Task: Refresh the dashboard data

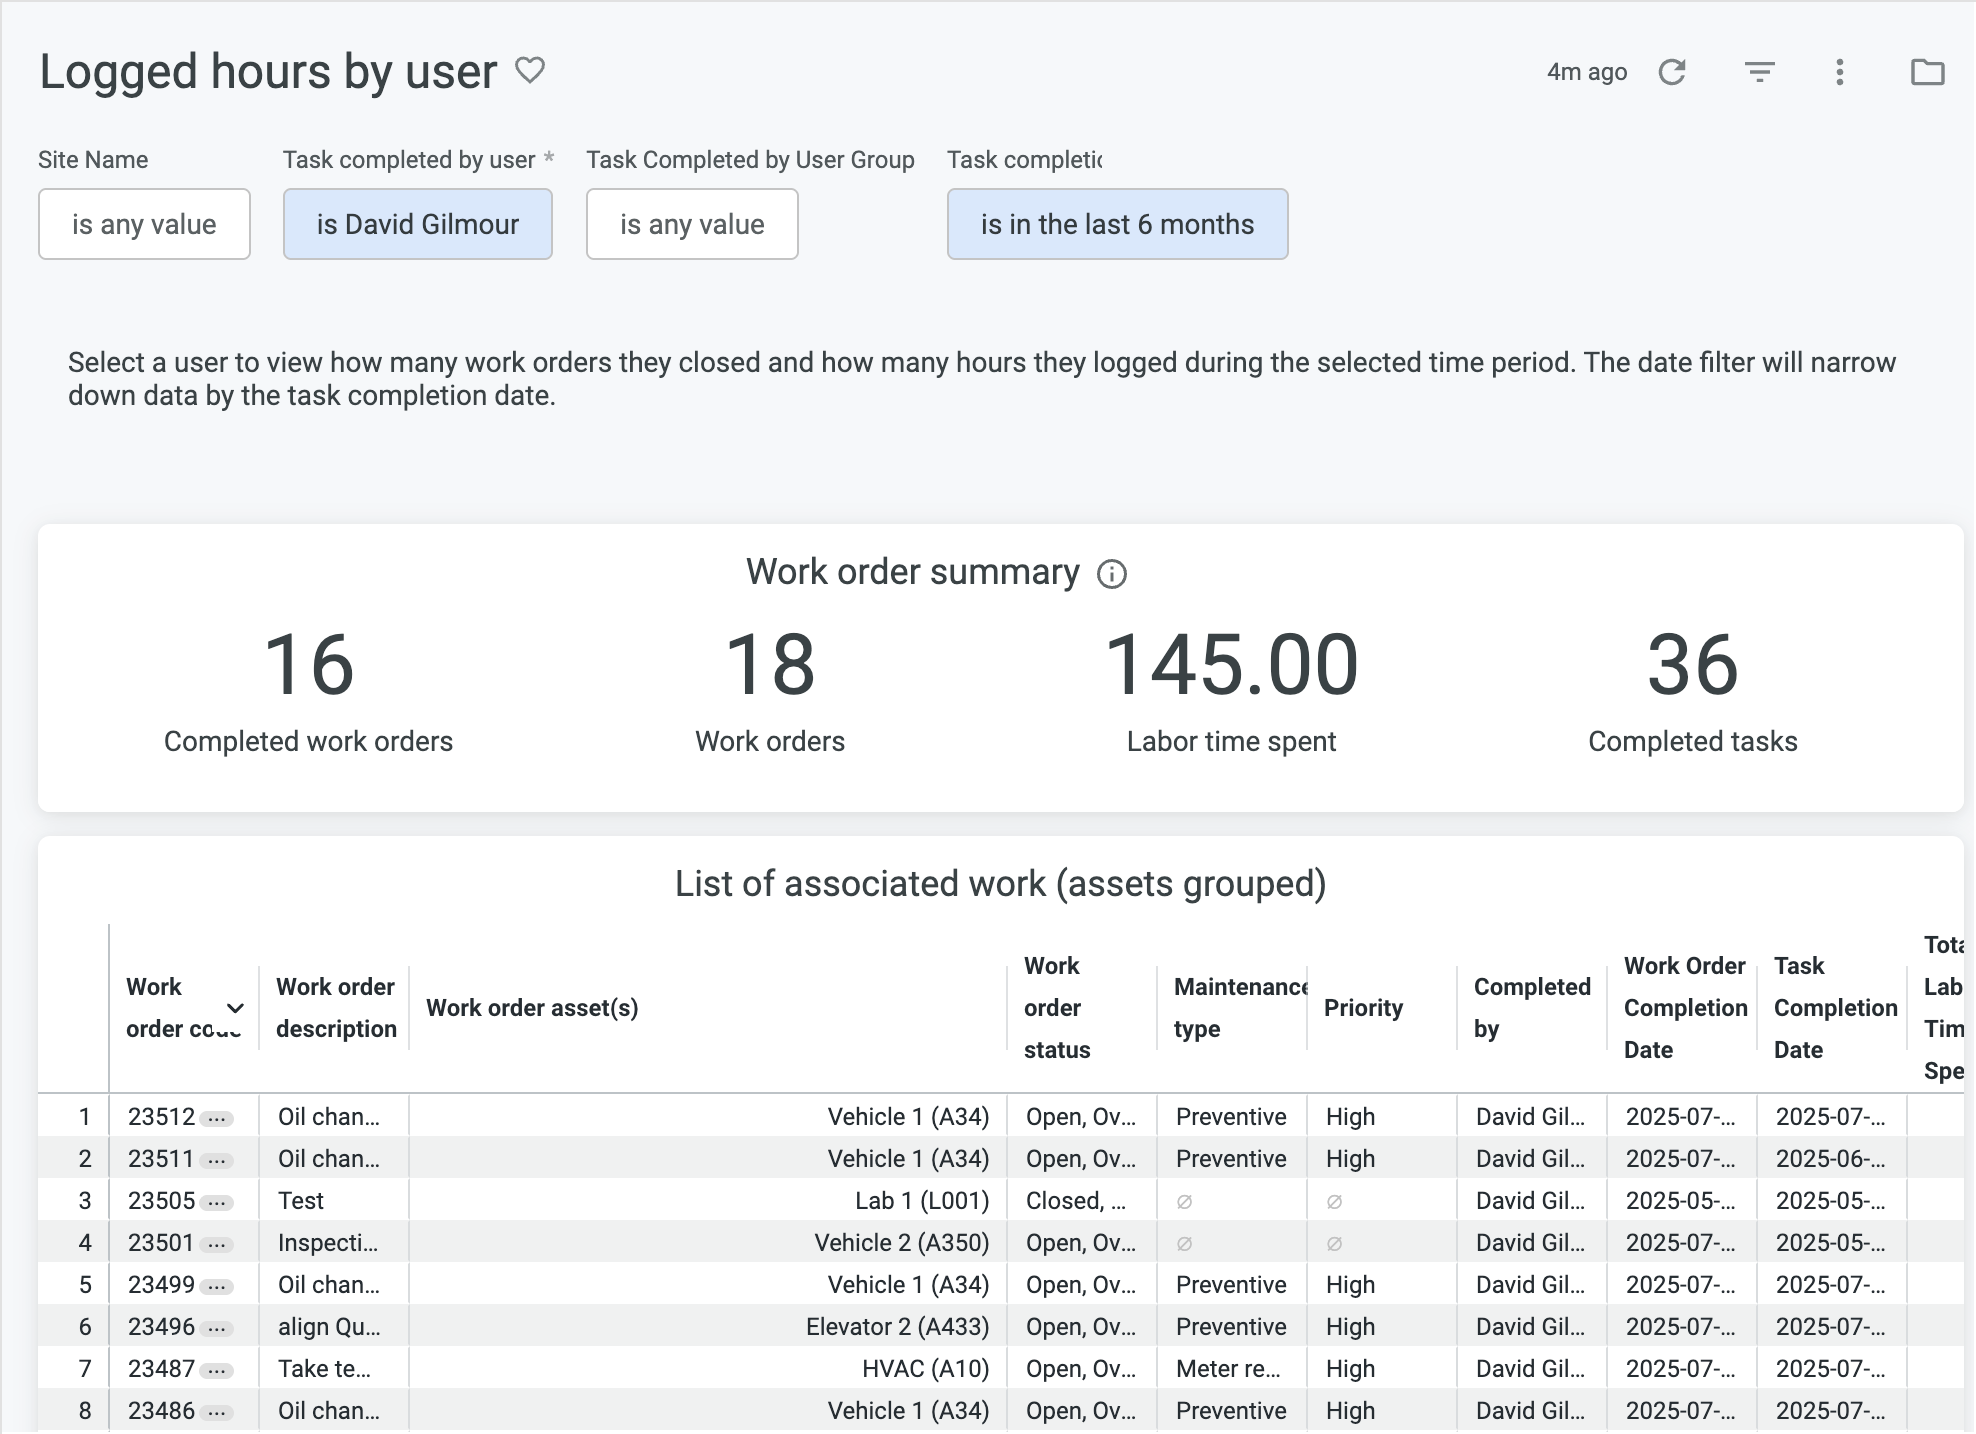Action: [x=1673, y=71]
